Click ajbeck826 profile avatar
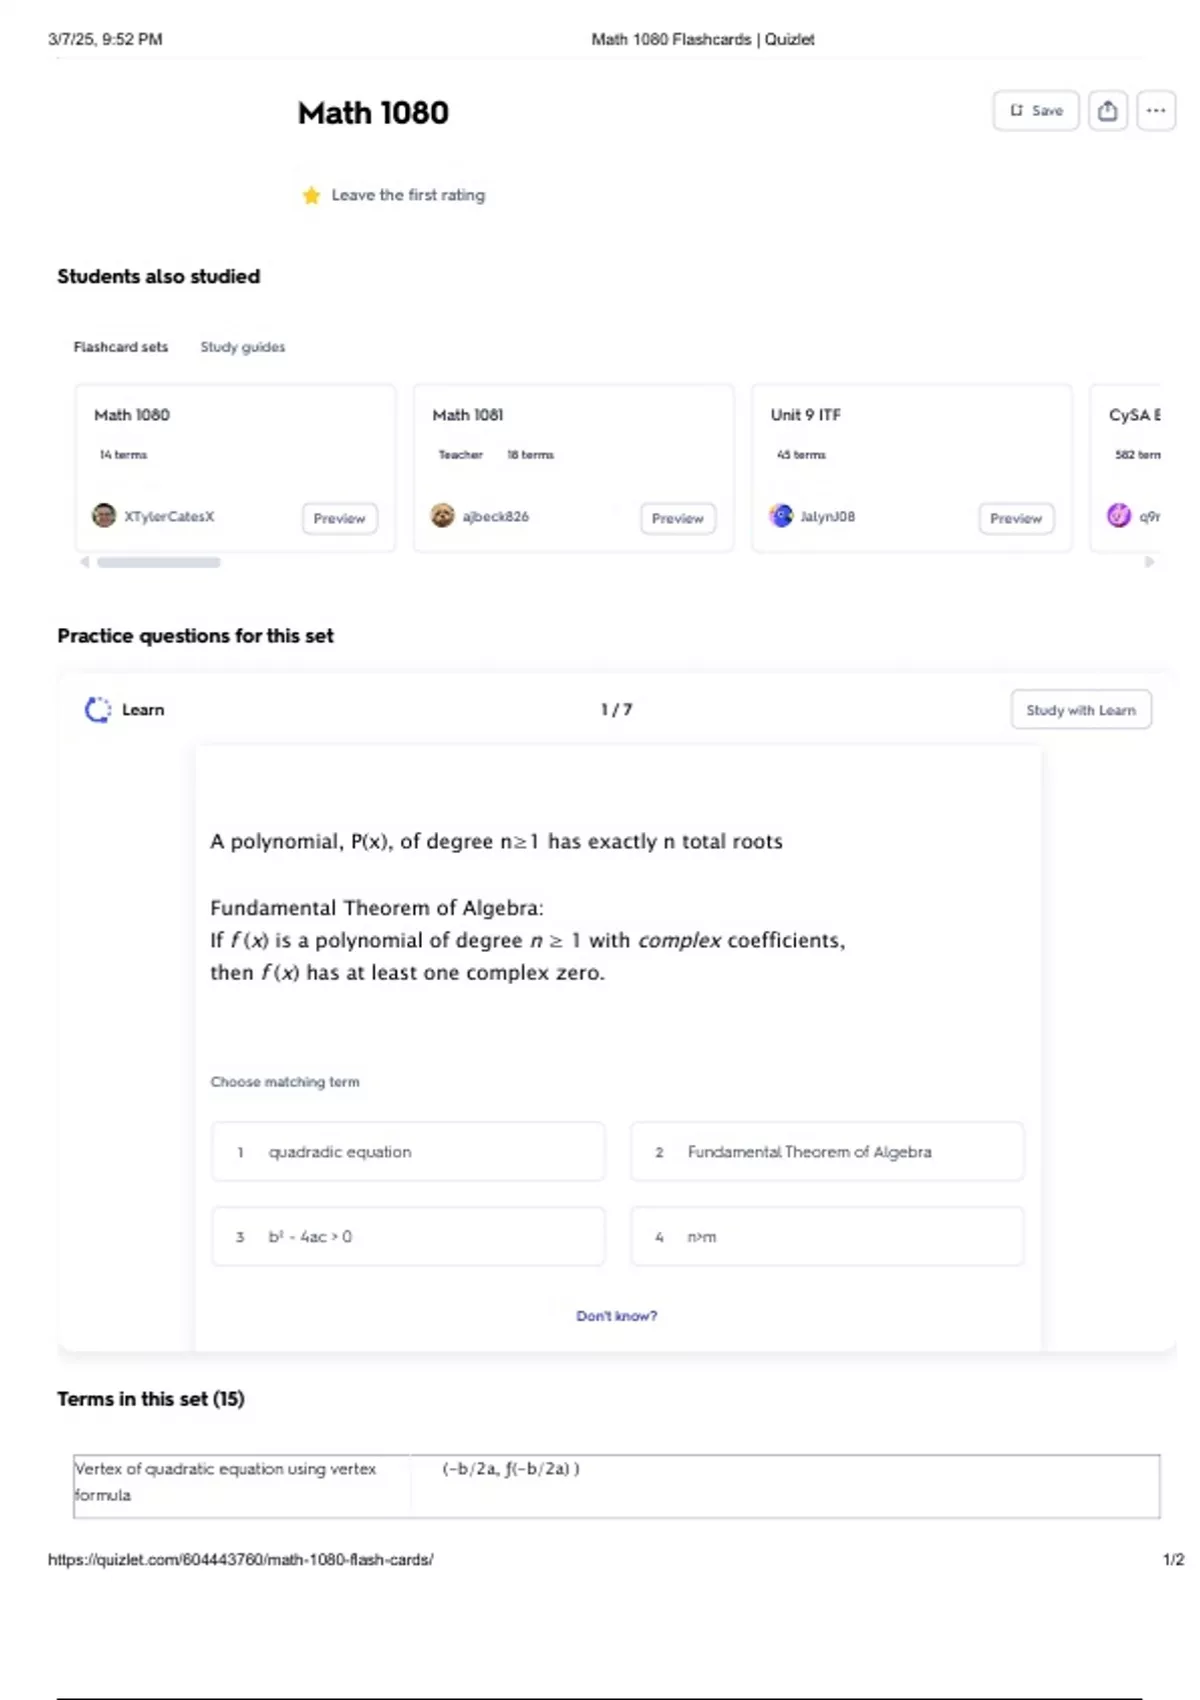The image size is (1200, 1700). point(442,516)
